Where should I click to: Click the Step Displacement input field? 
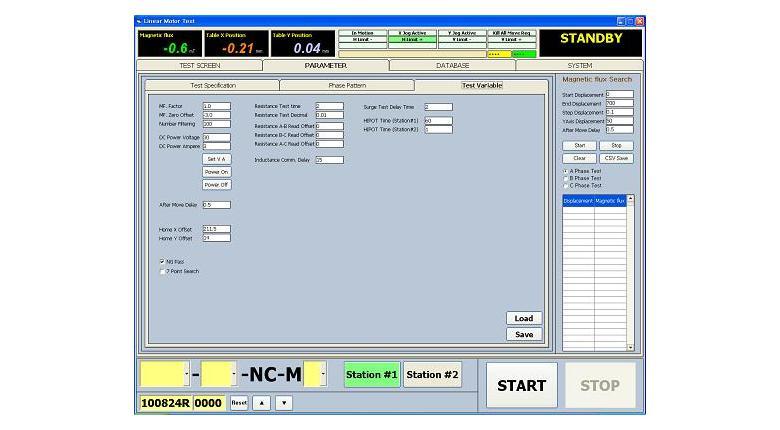tap(619, 112)
